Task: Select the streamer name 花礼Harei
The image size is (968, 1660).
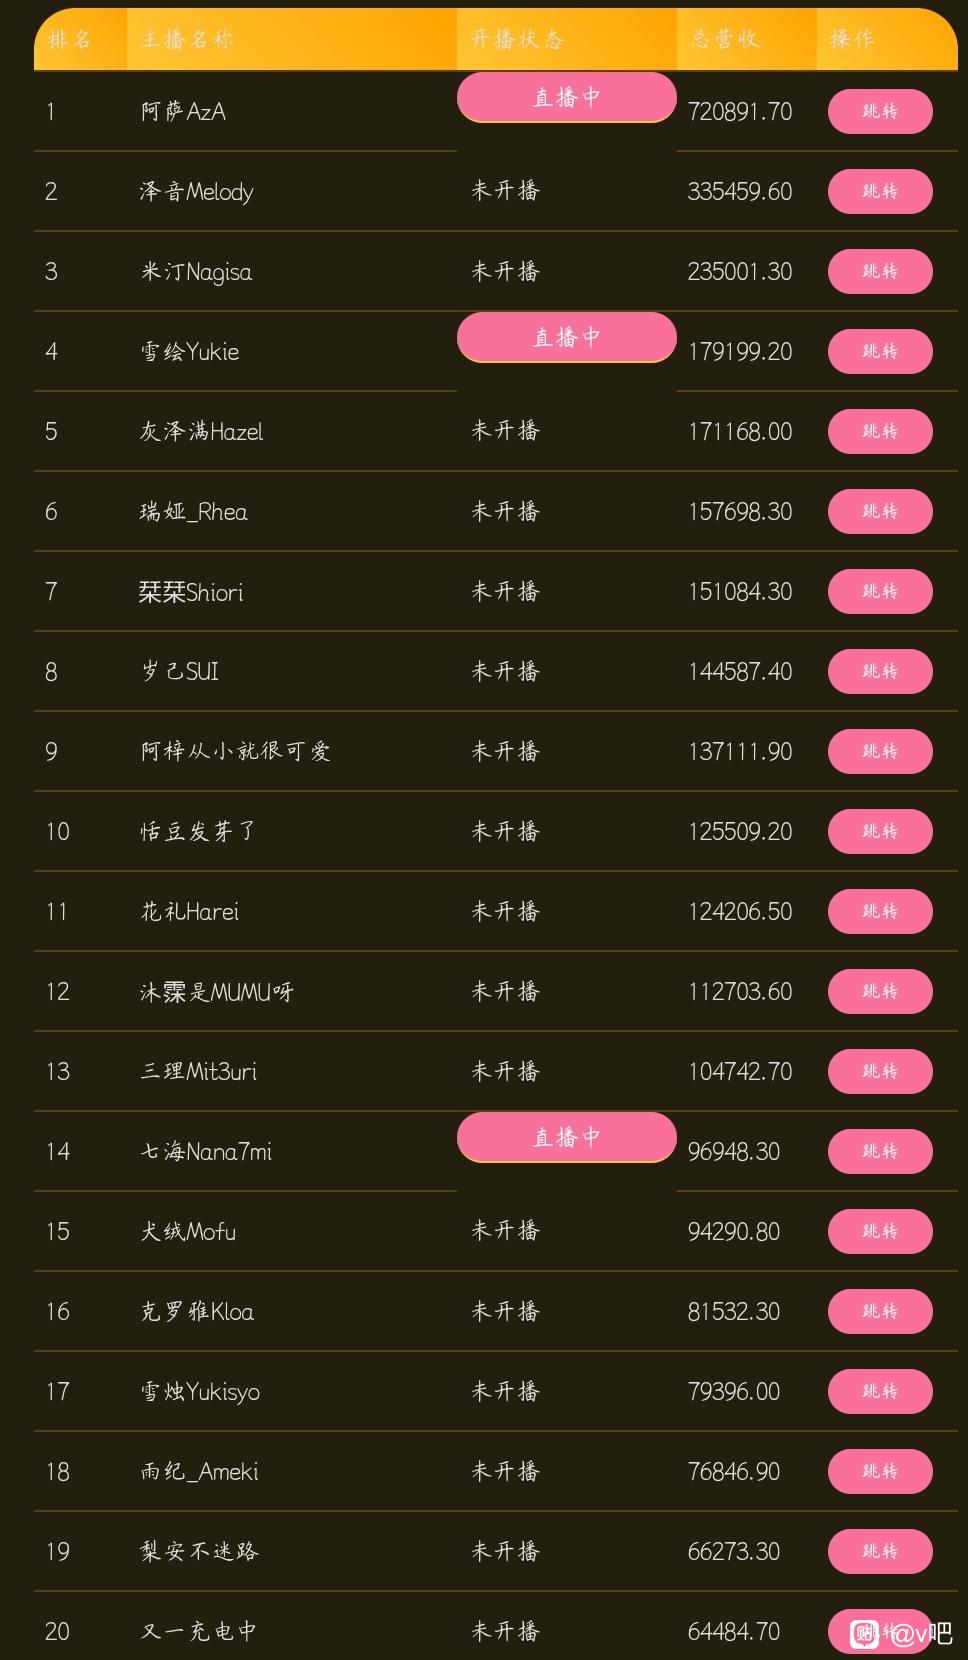Action: (190, 911)
